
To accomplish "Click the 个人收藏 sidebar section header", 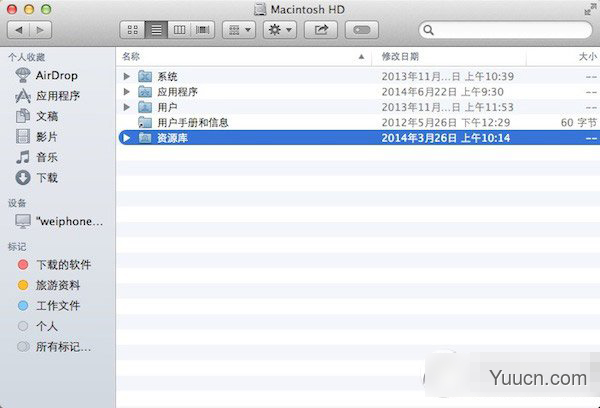I will click(x=26, y=57).
